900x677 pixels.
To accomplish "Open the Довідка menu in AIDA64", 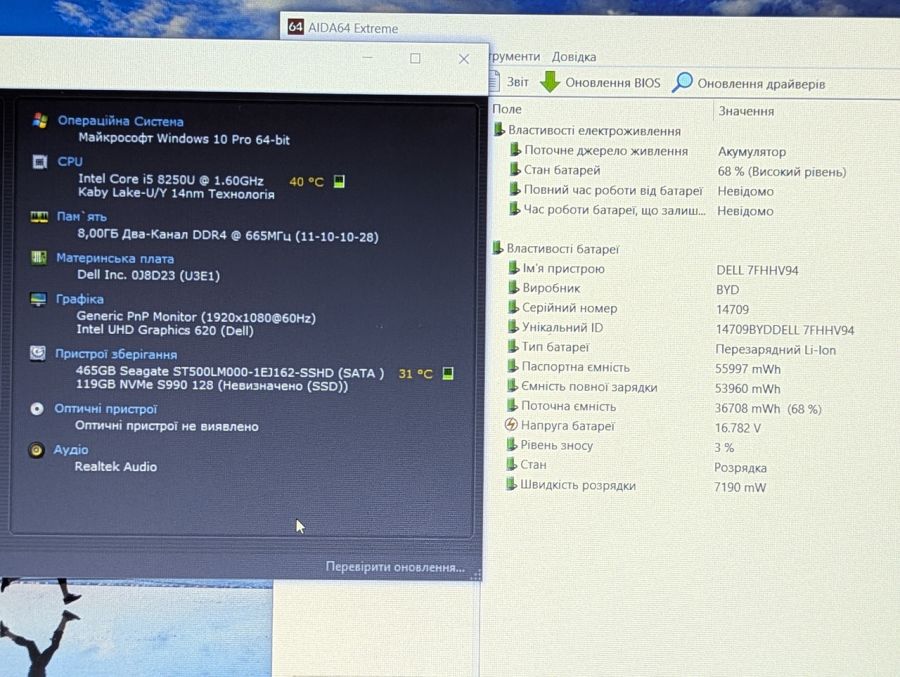I will pyautogui.click(x=573, y=57).
